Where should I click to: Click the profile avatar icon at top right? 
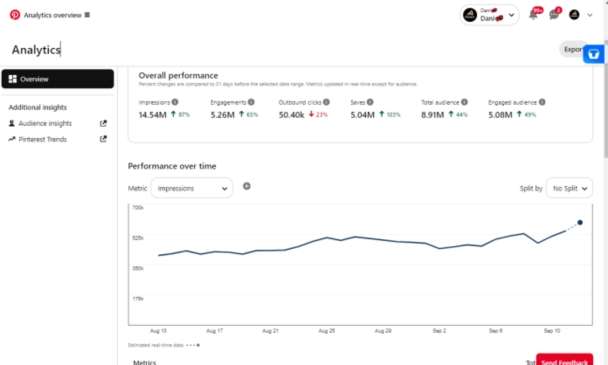click(574, 15)
